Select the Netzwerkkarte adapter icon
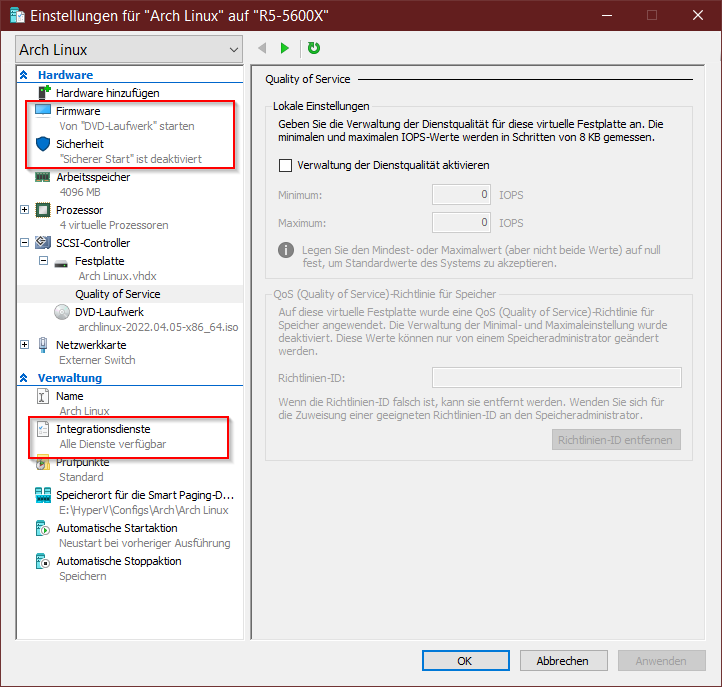 [x=43, y=345]
